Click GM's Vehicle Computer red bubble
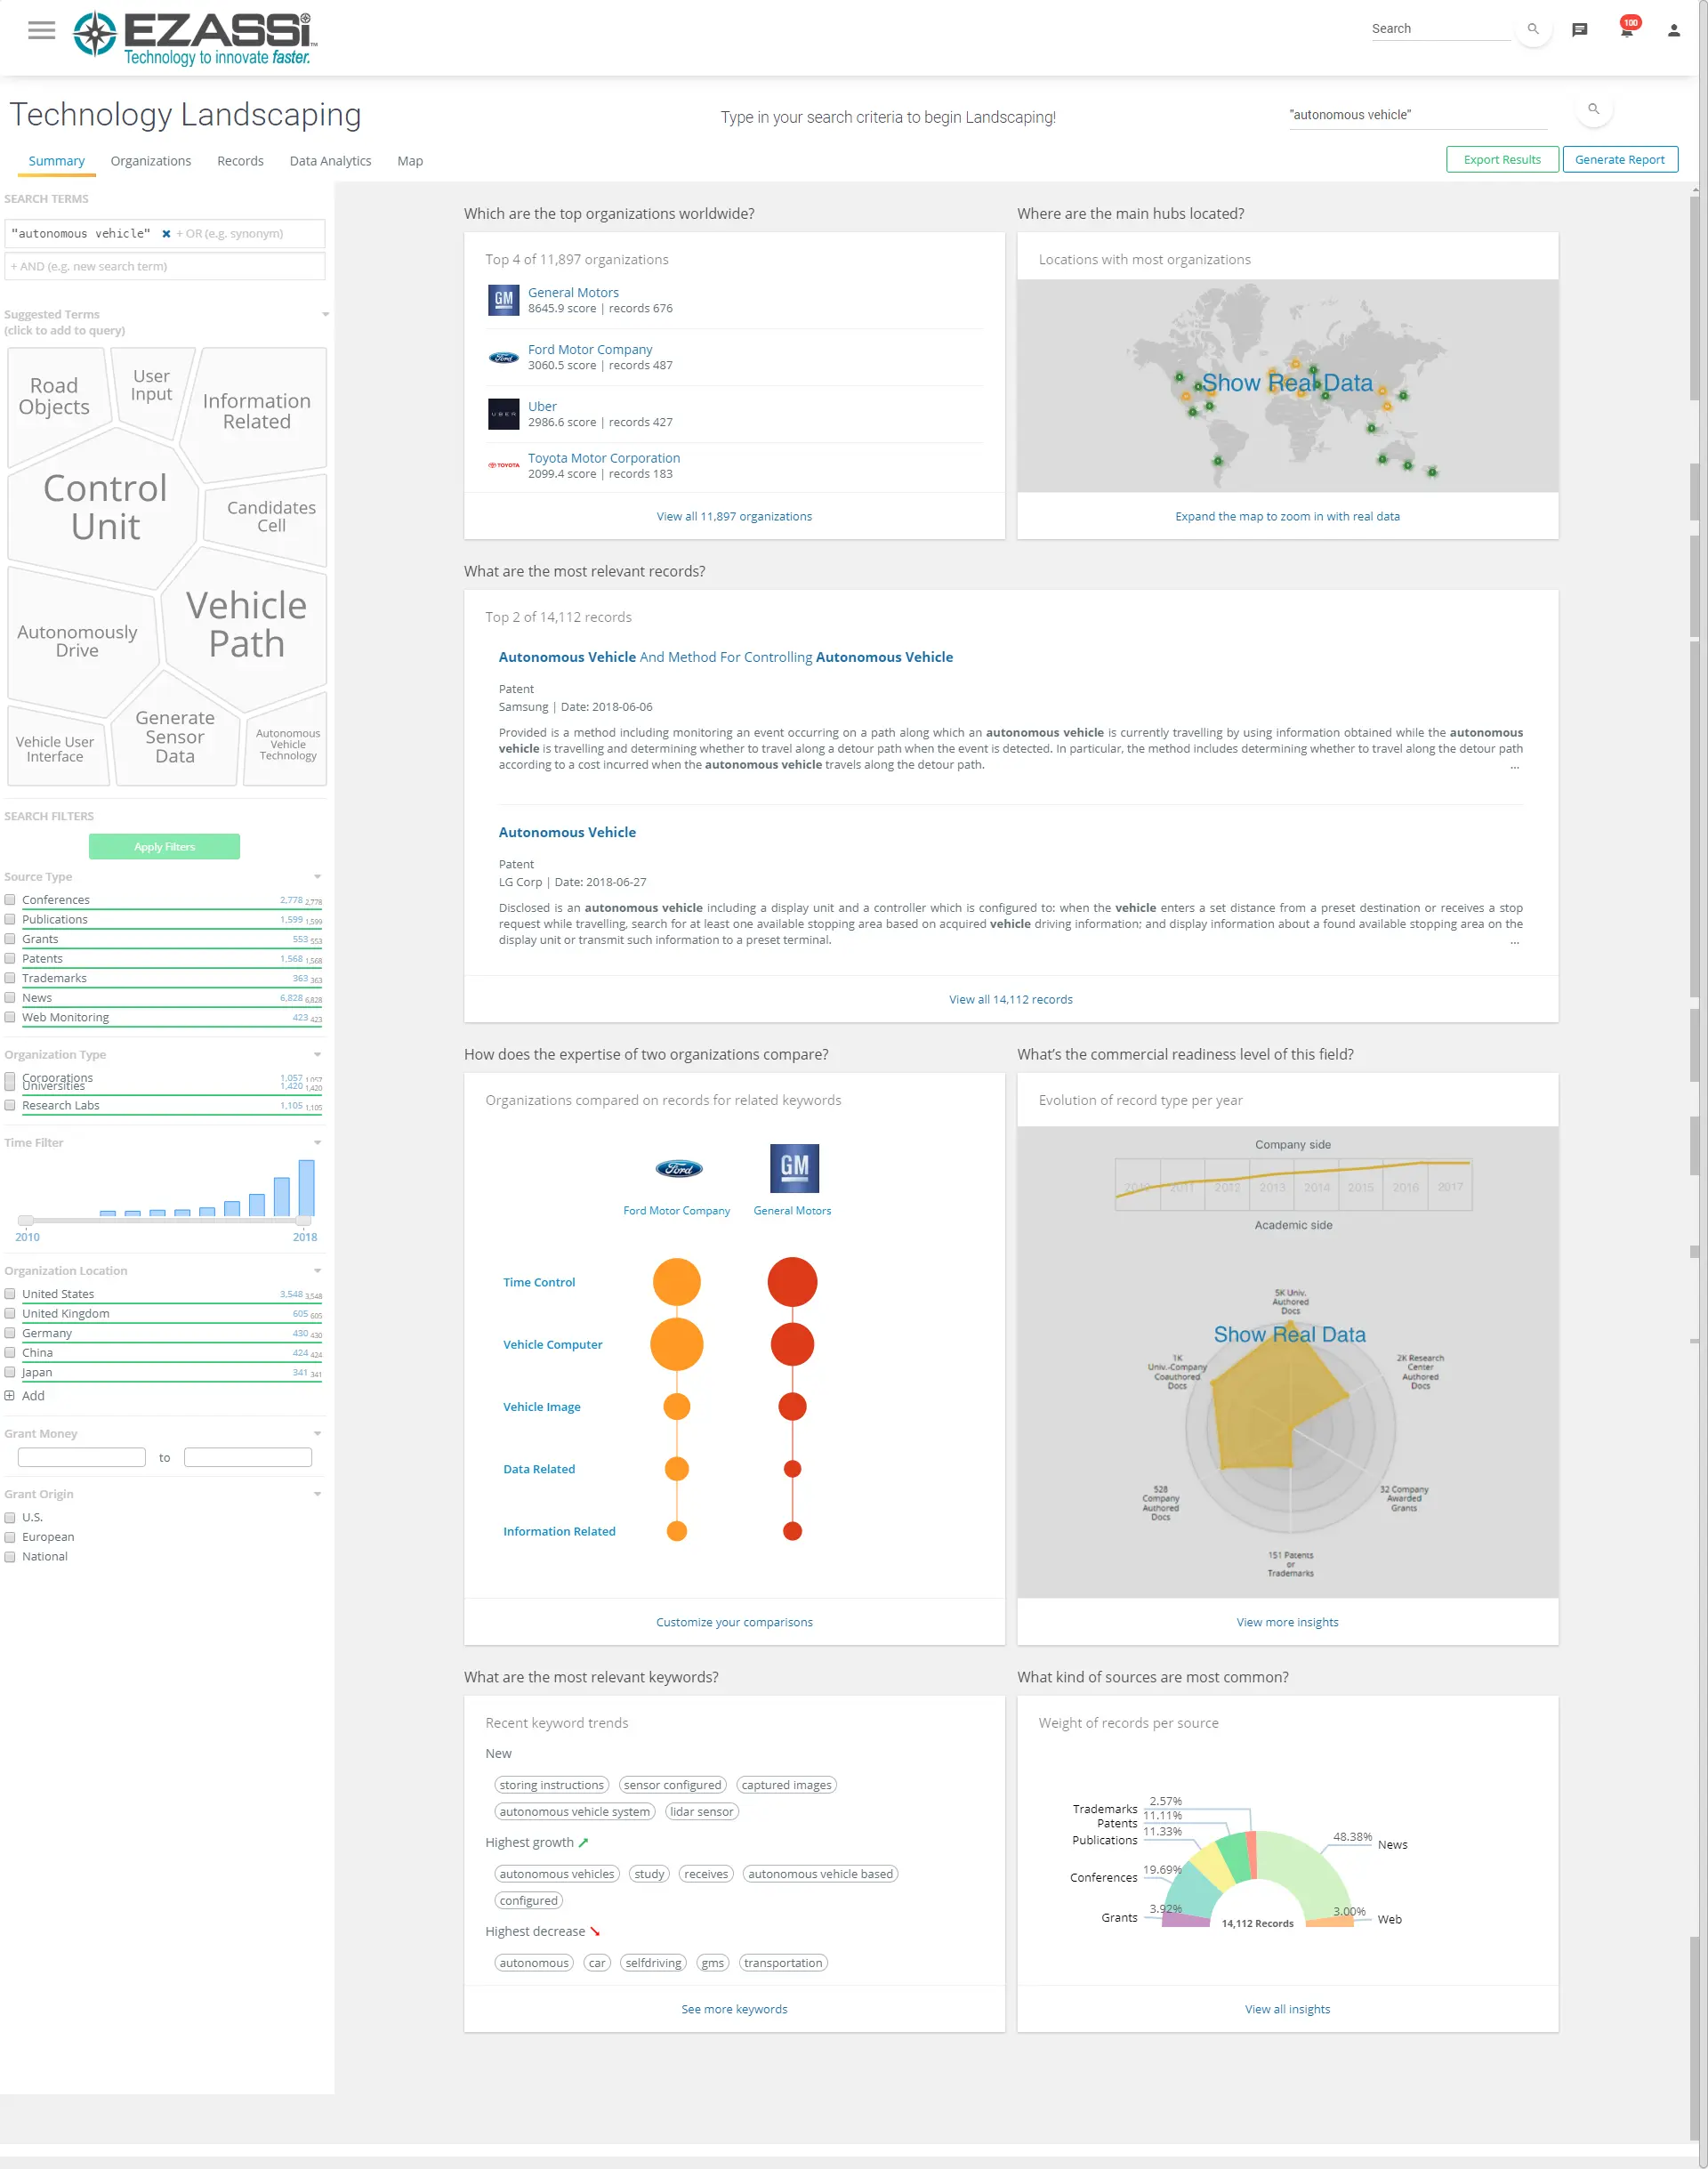Screen dimensions: 1708x2169 792,1344
